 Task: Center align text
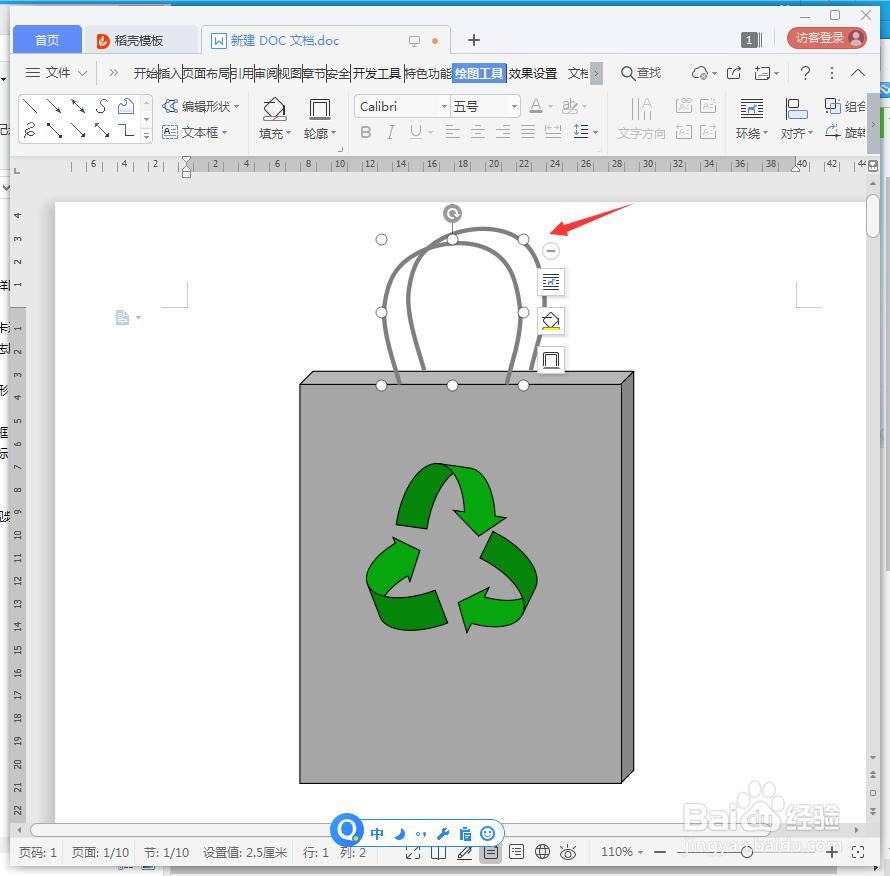[x=478, y=132]
